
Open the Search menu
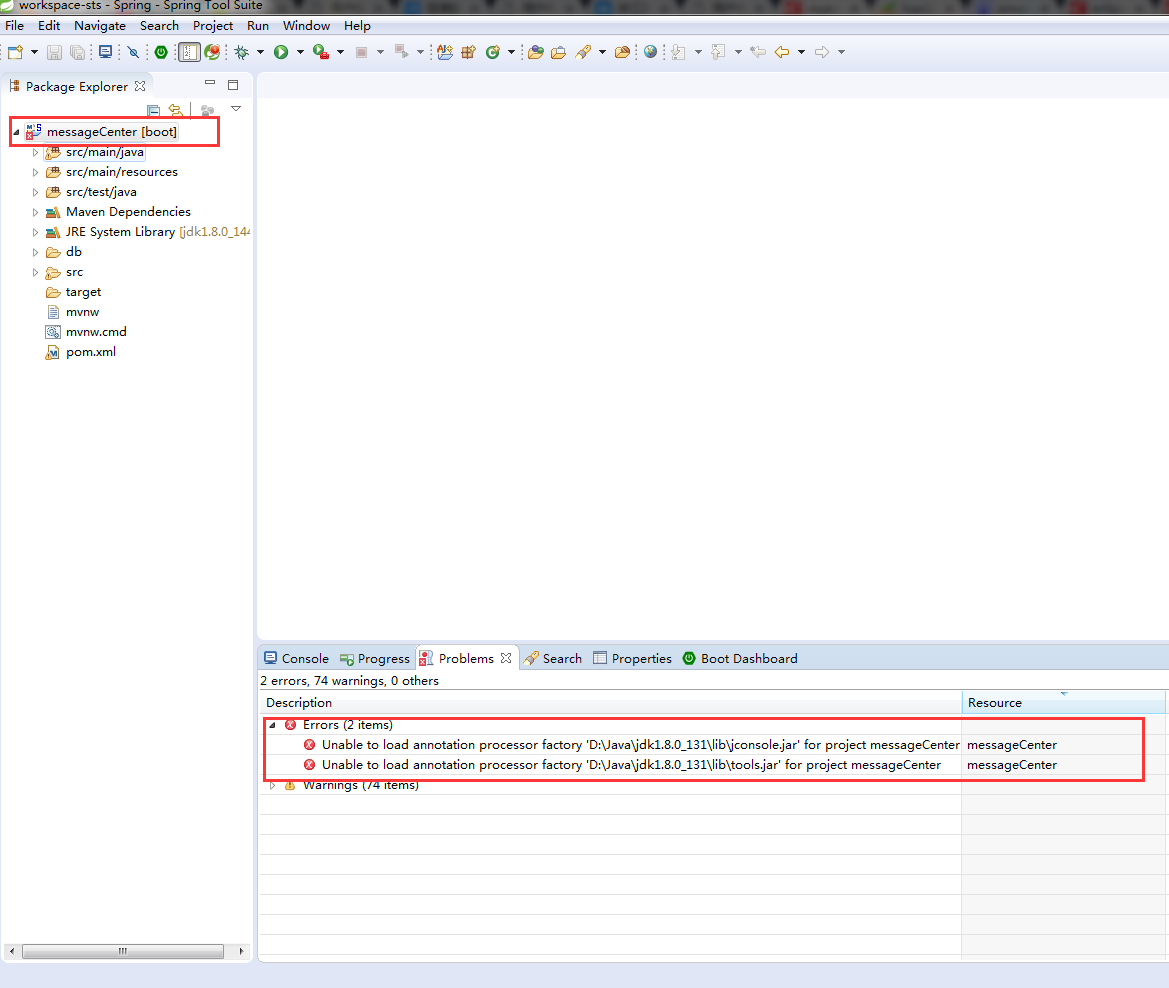tap(160, 25)
